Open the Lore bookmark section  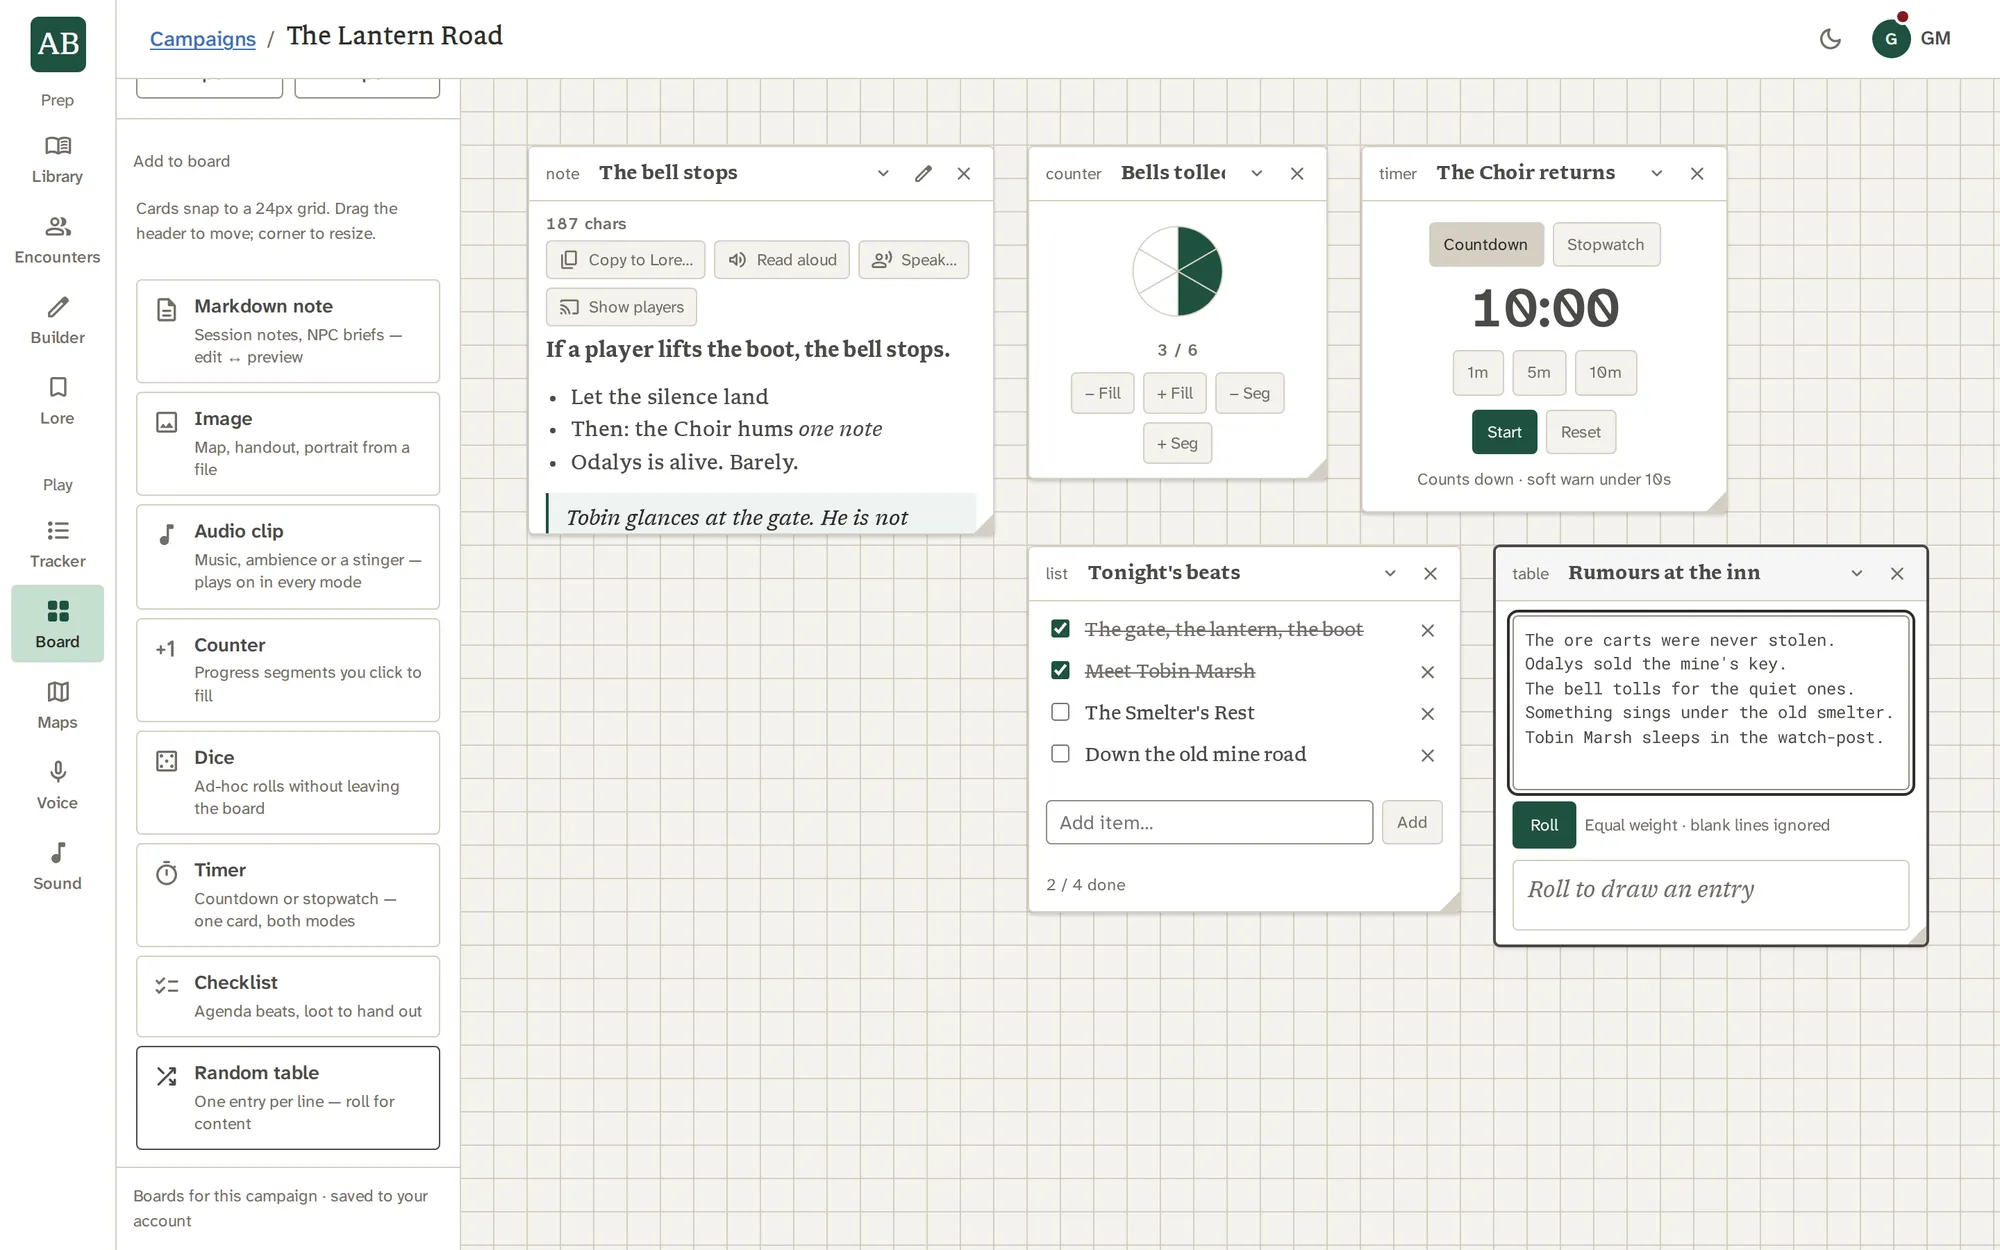pos(57,402)
